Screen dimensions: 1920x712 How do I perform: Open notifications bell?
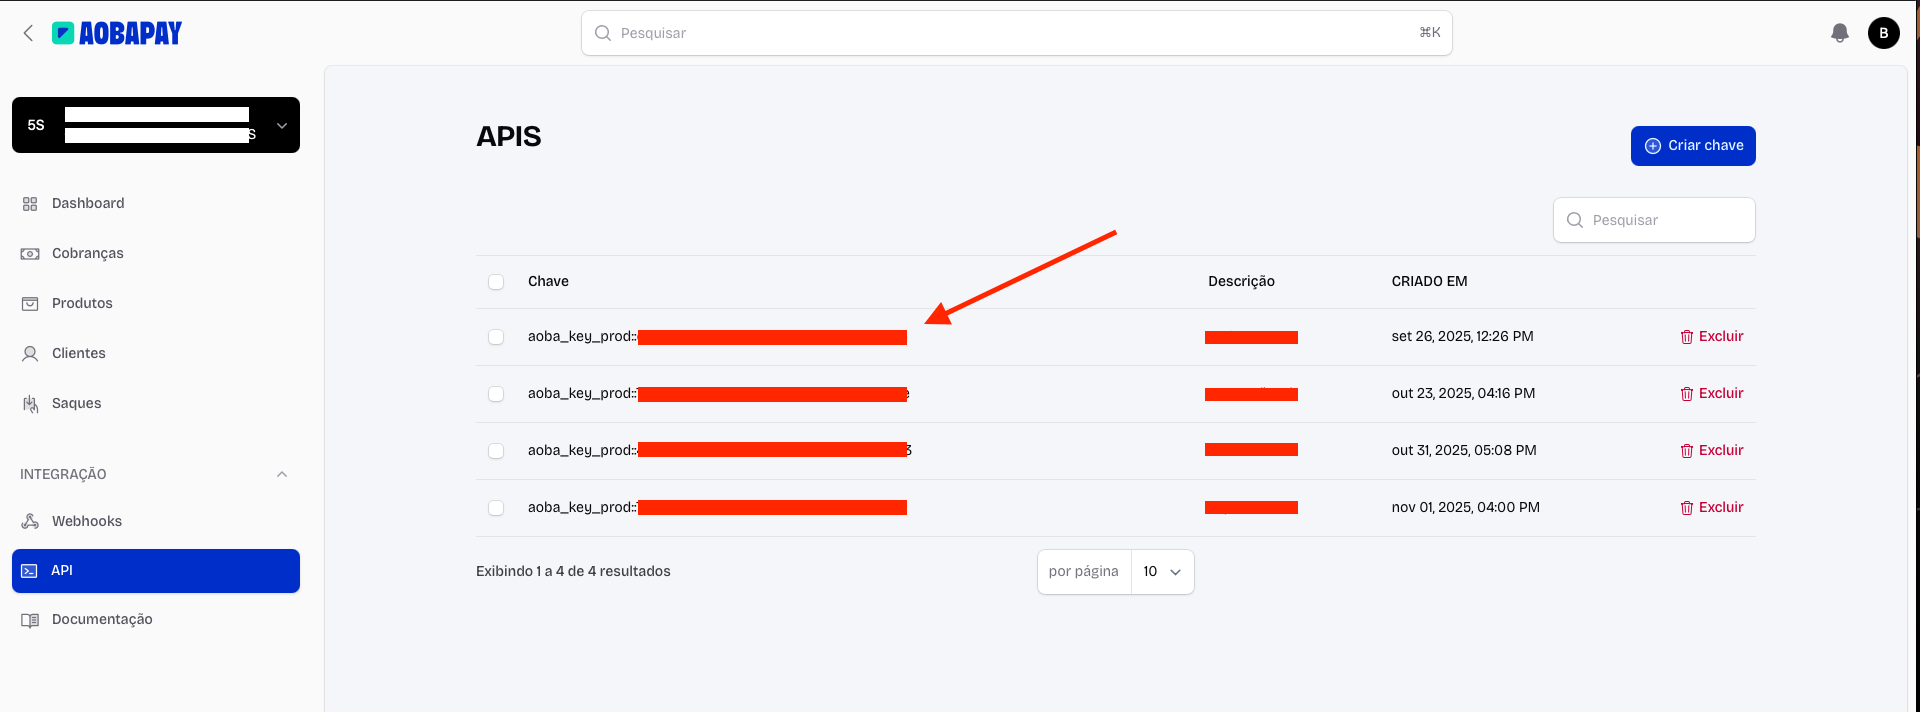point(1840,33)
